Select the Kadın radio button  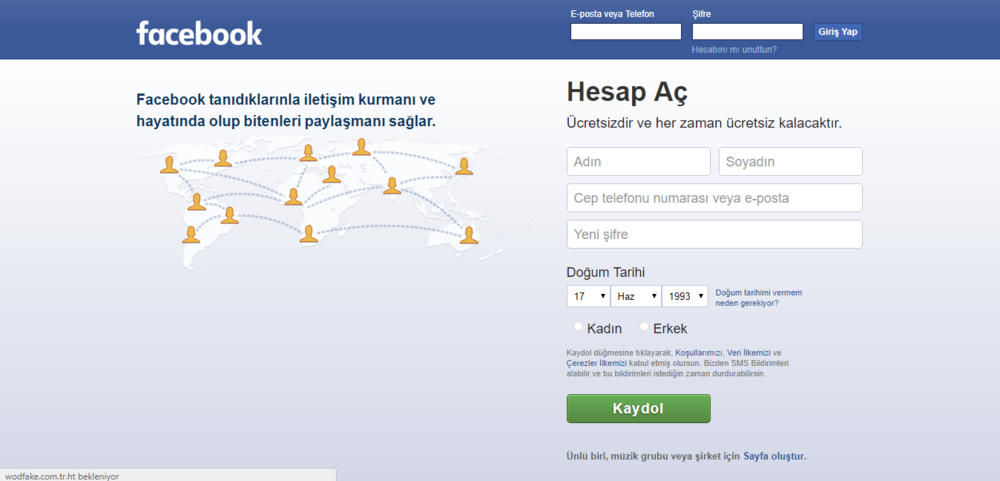click(x=578, y=327)
